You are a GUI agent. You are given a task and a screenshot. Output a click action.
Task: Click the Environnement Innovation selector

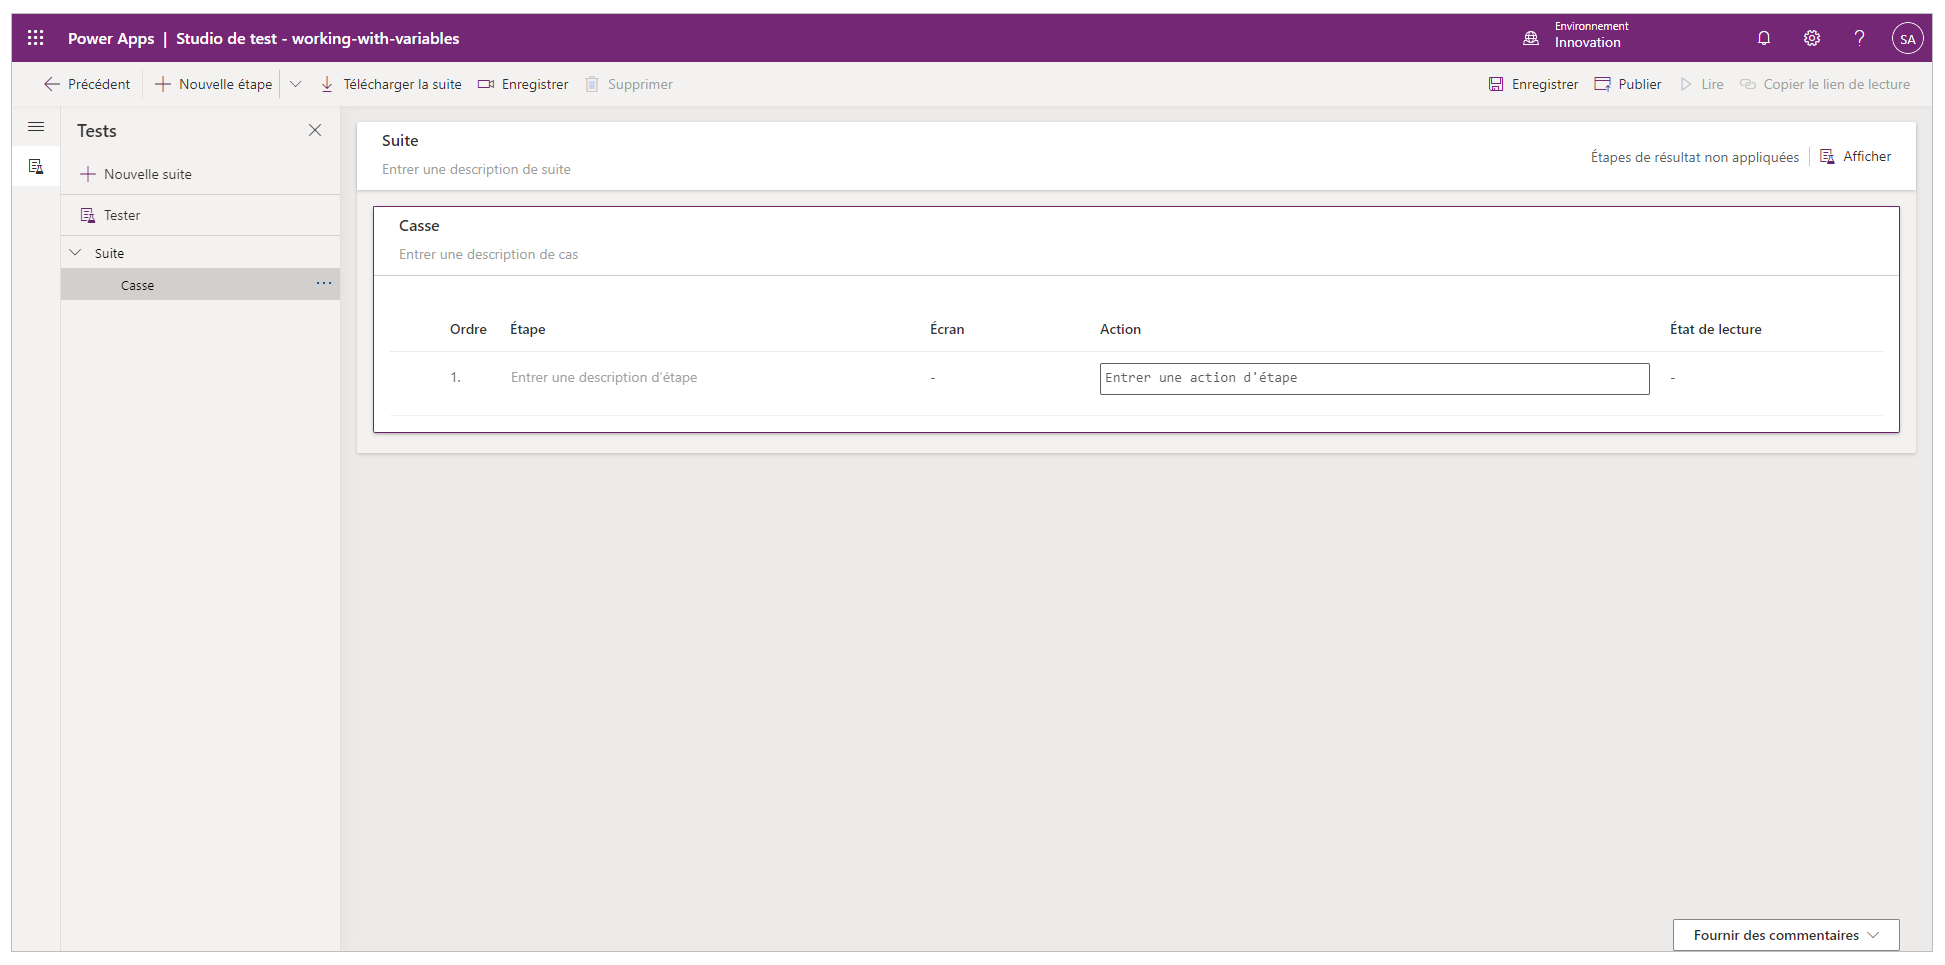(x=1576, y=35)
